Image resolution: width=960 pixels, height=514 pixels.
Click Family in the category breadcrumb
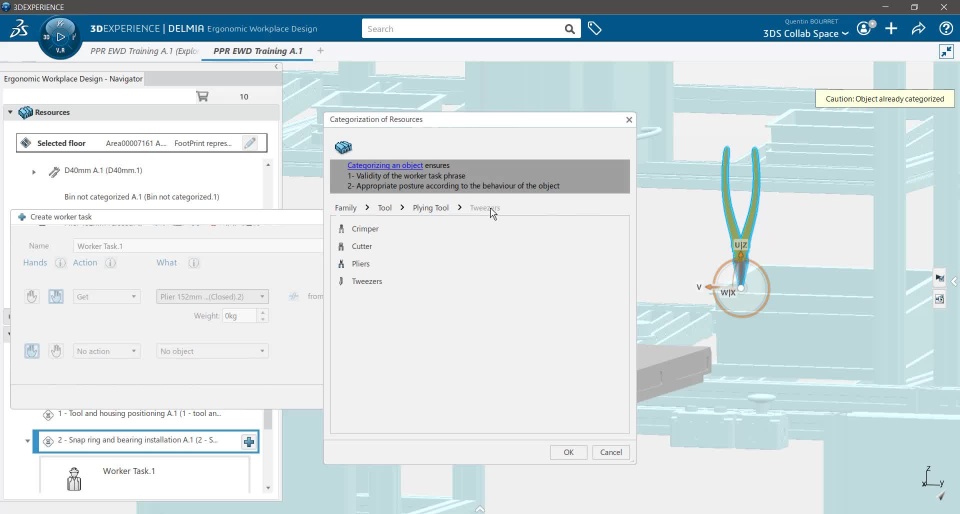pos(345,208)
